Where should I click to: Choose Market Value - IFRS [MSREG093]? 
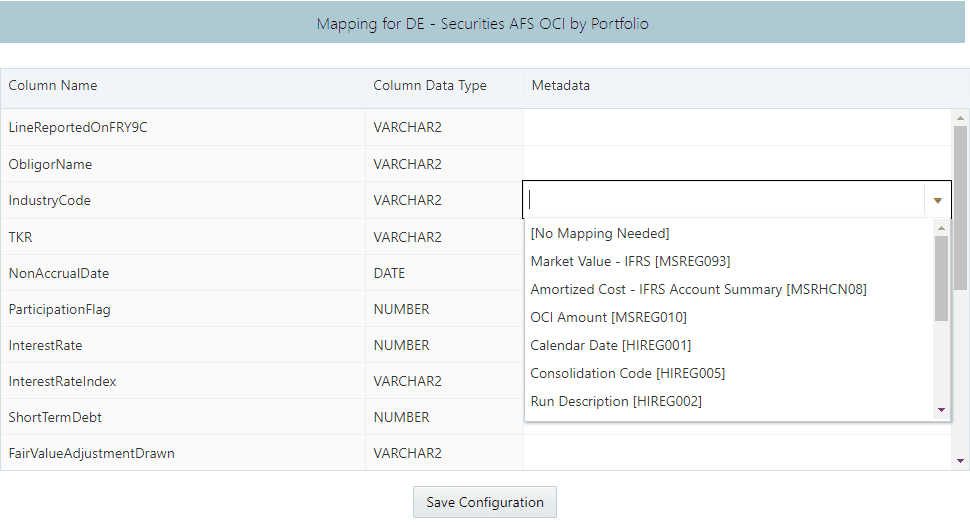click(630, 262)
